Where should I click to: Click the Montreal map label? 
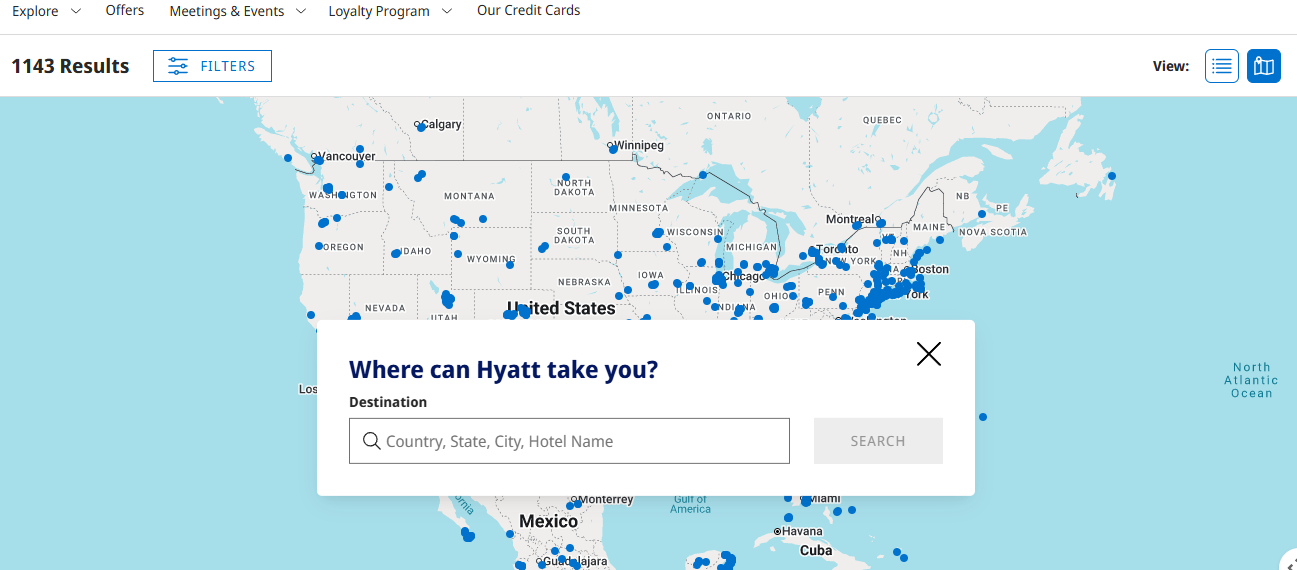pyautogui.click(x=852, y=219)
